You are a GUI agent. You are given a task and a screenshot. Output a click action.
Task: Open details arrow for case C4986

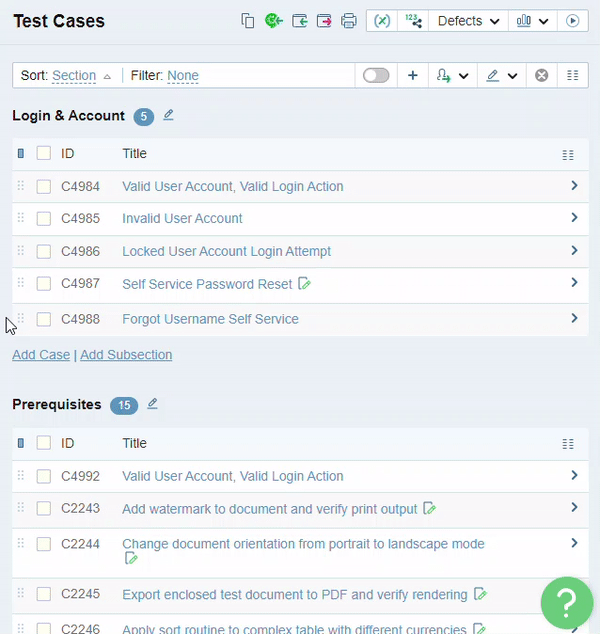coord(574,251)
